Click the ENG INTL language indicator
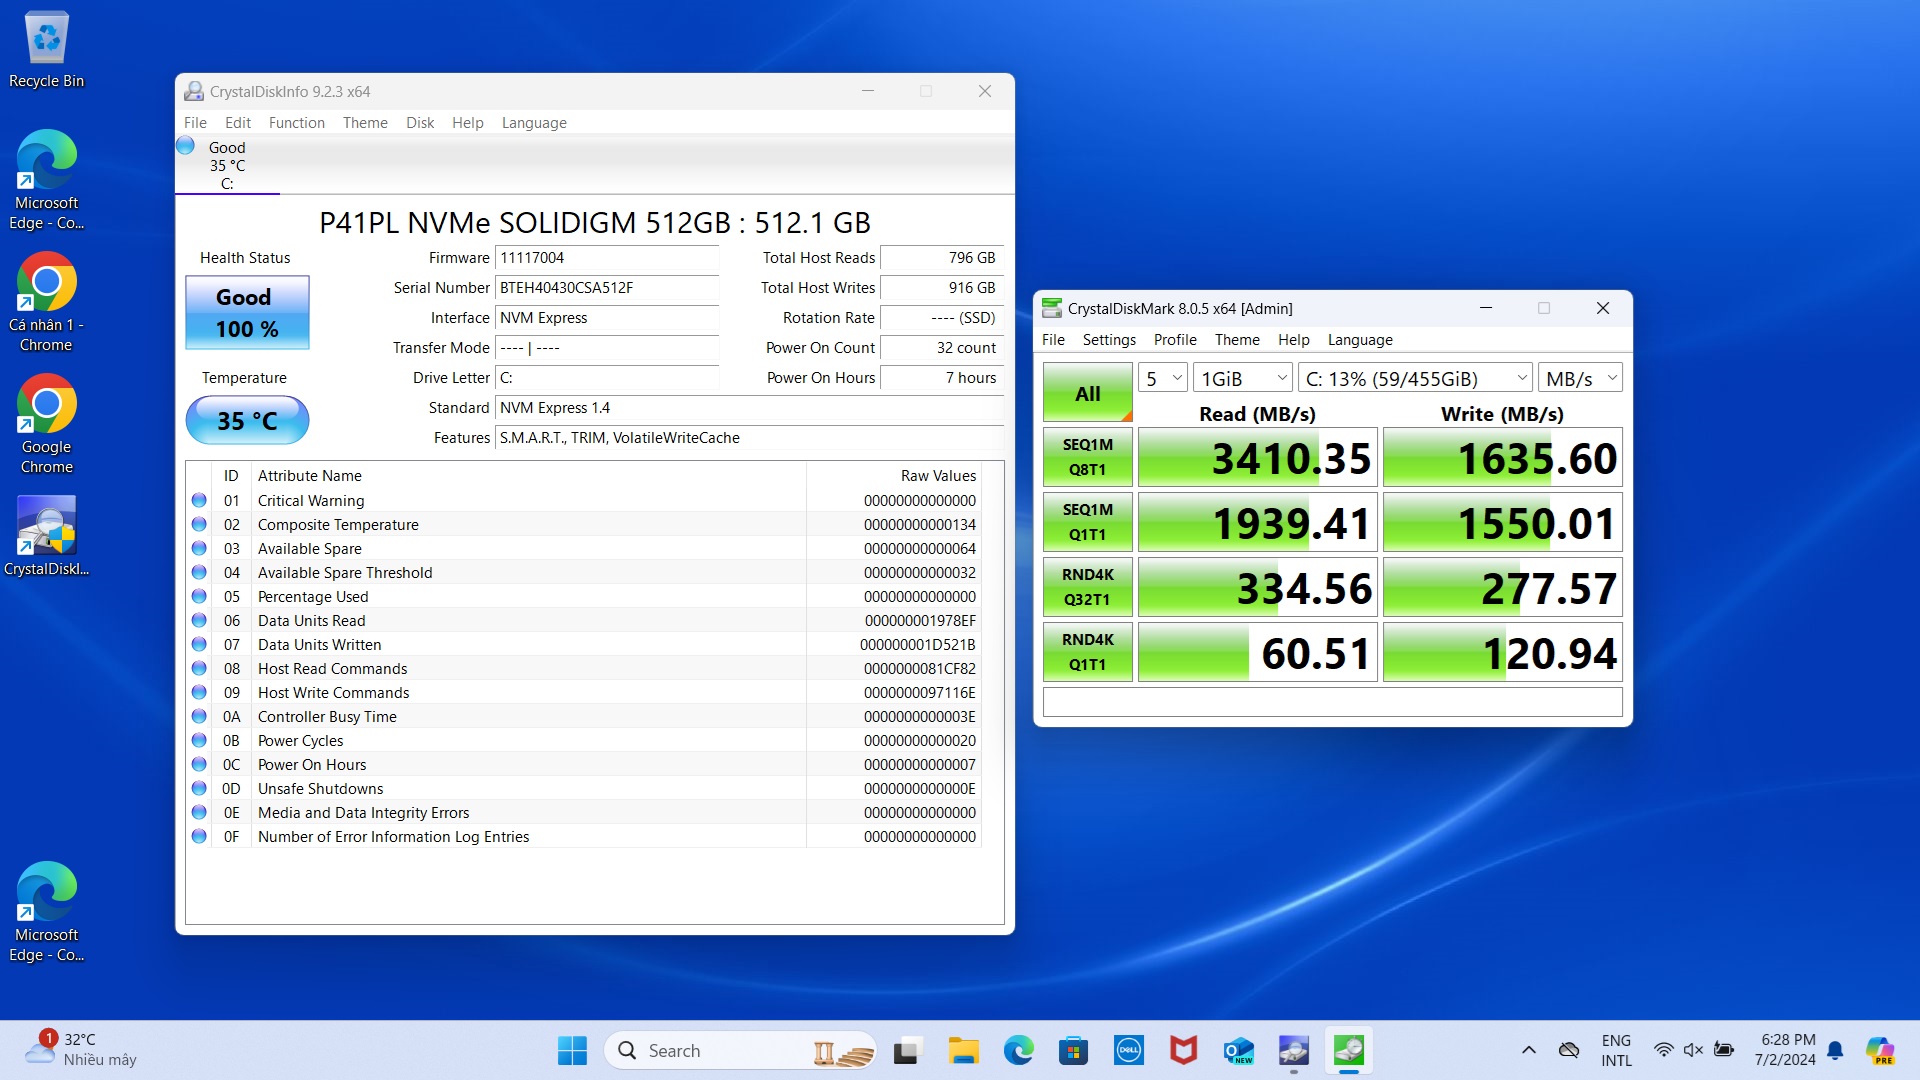 (x=1616, y=1050)
